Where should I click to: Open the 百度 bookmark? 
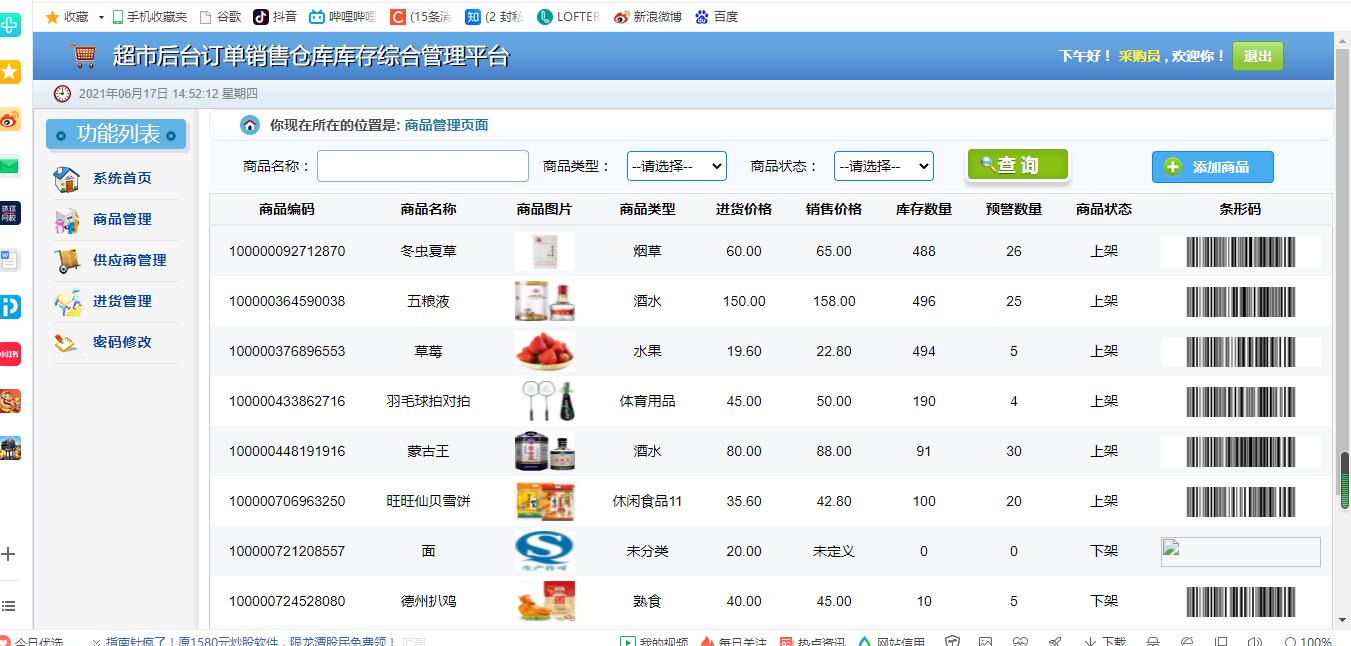click(x=716, y=17)
